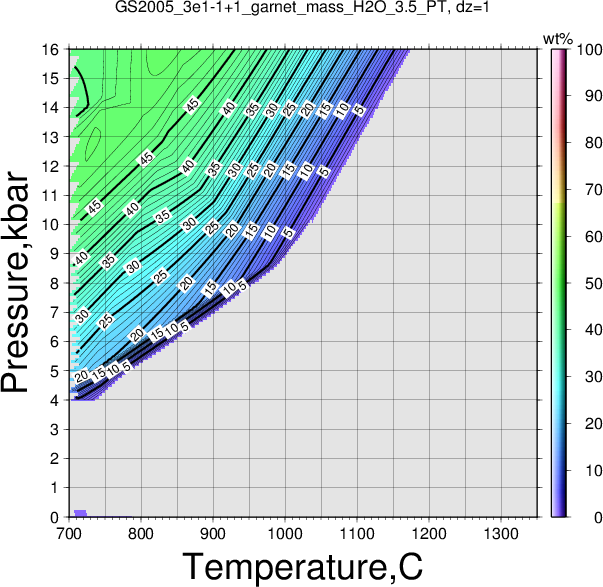Pick the 100 label on the colorbar
Screen dimensions: 603x587
[x=590, y=50]
